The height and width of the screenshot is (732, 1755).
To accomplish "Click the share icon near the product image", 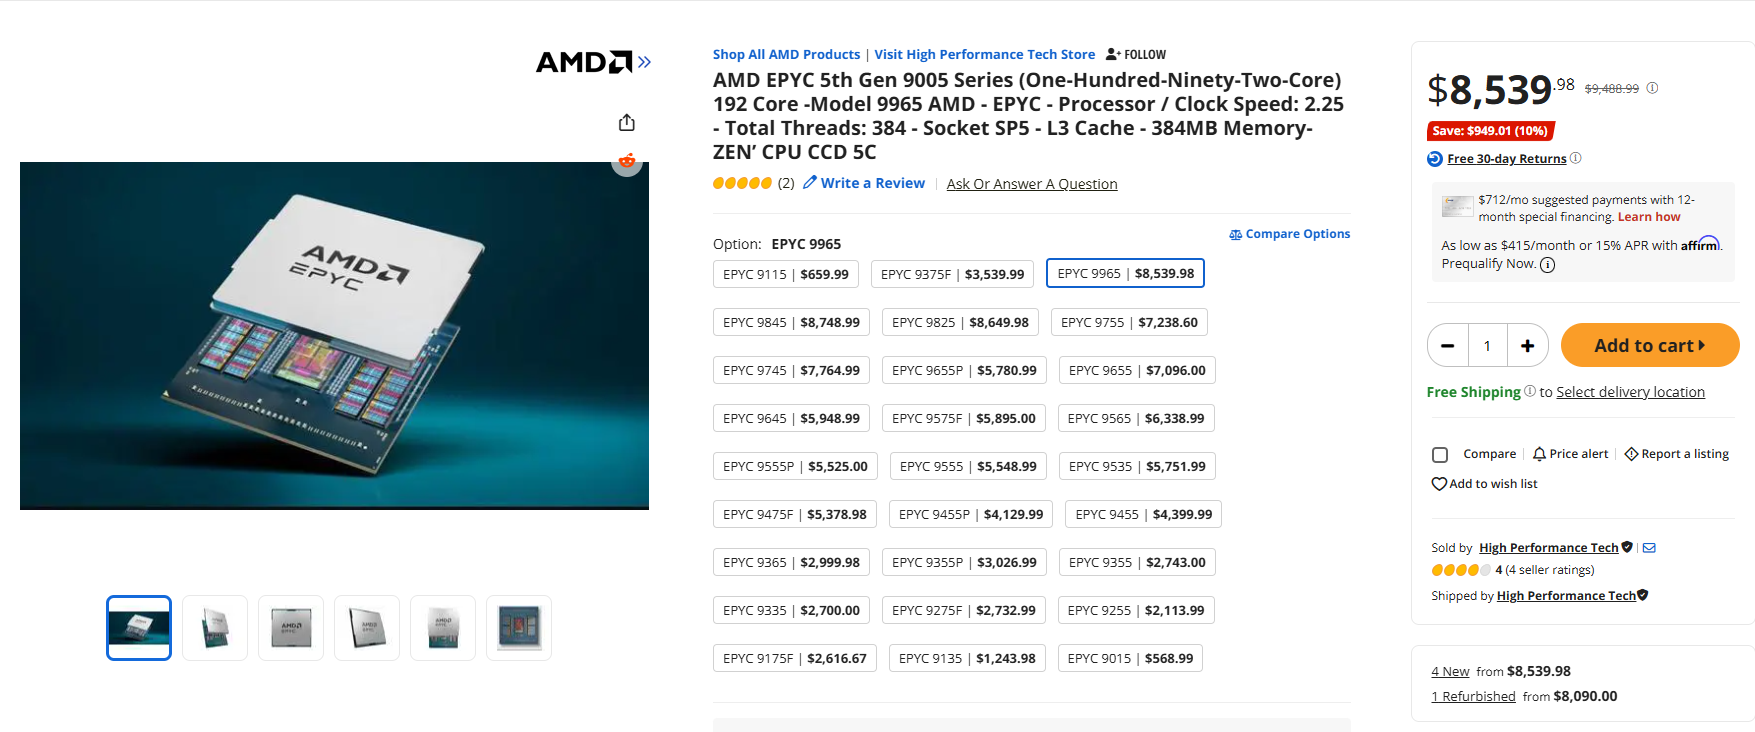I will coord(627,121).
